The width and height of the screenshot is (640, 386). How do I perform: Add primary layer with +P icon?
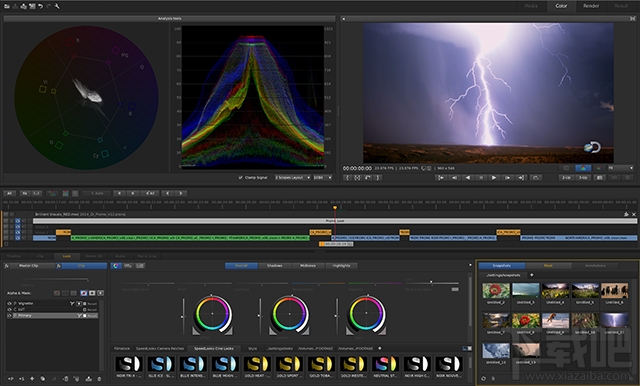click(x=11, y=379)
